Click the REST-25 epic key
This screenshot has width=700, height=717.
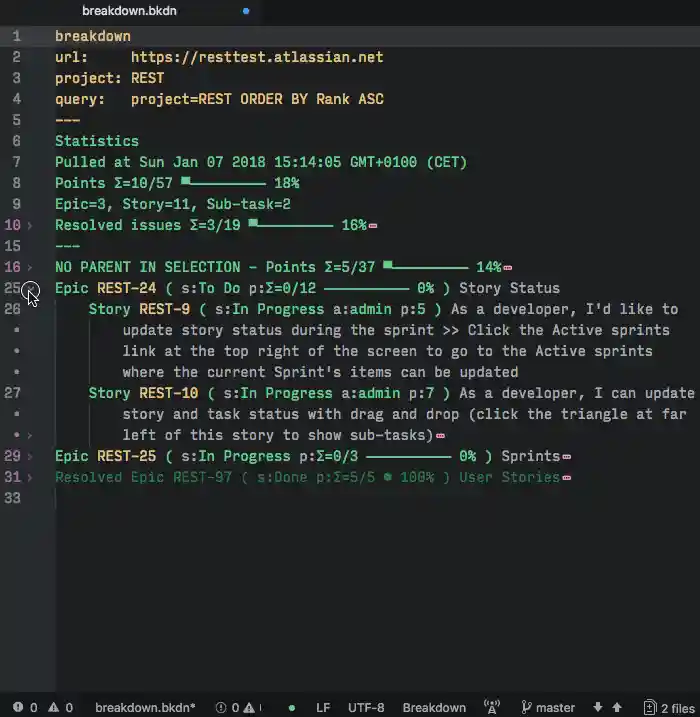point(127,456)
